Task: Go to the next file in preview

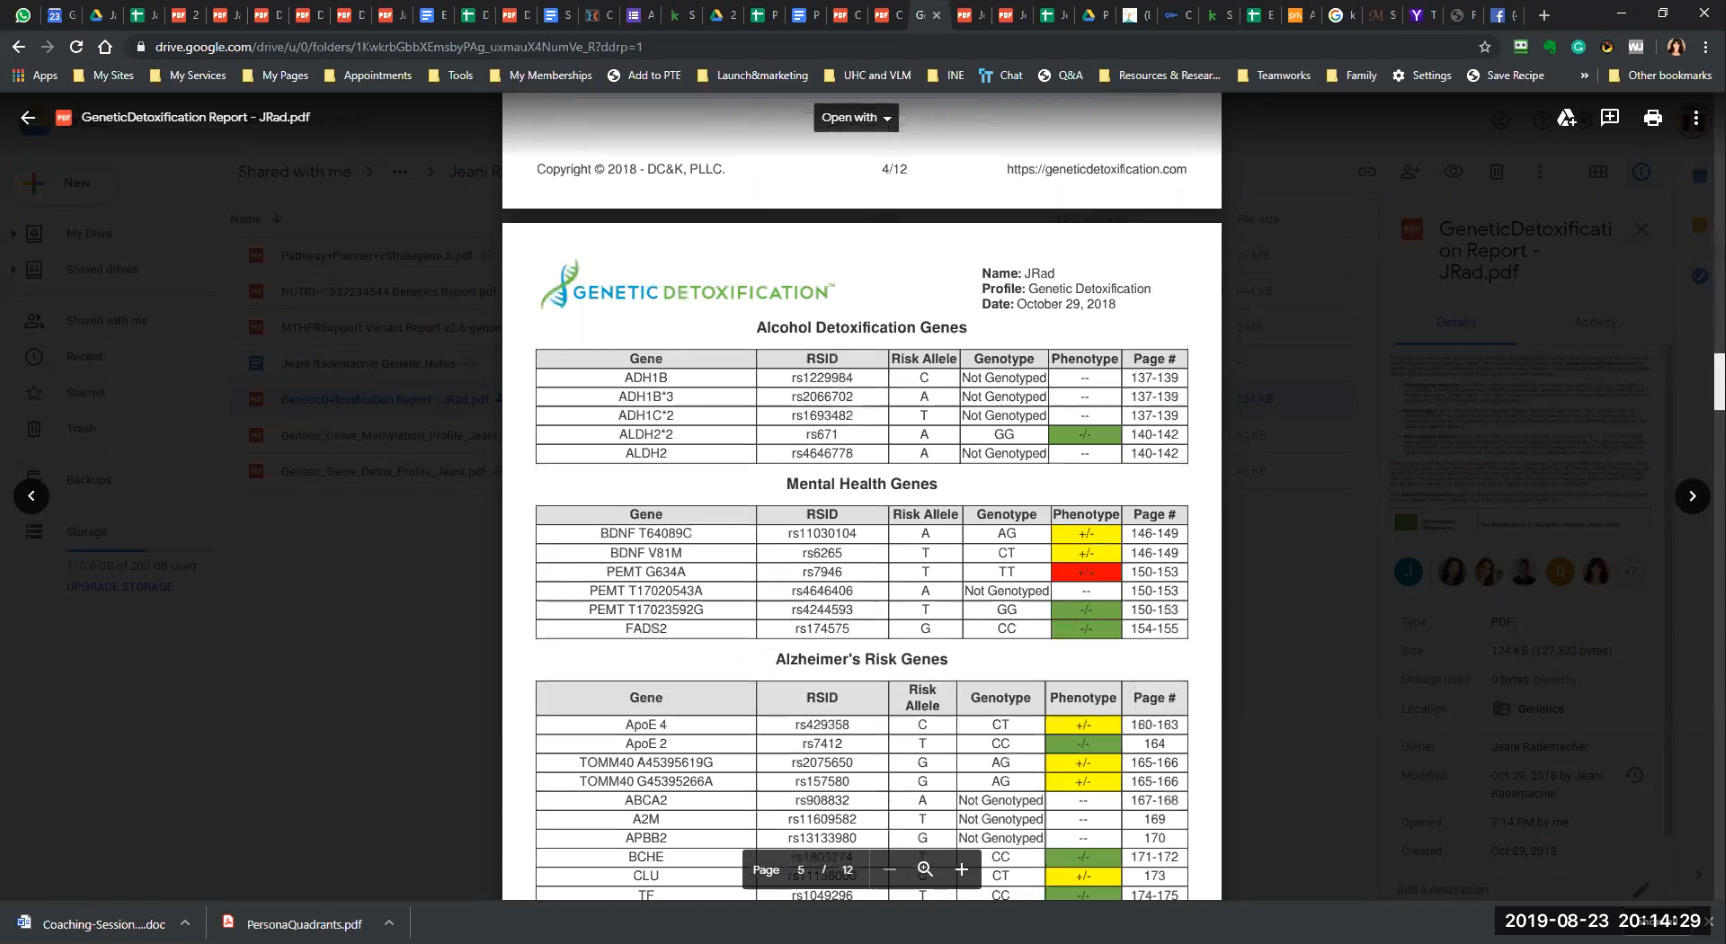Action: click(1692, 496)
